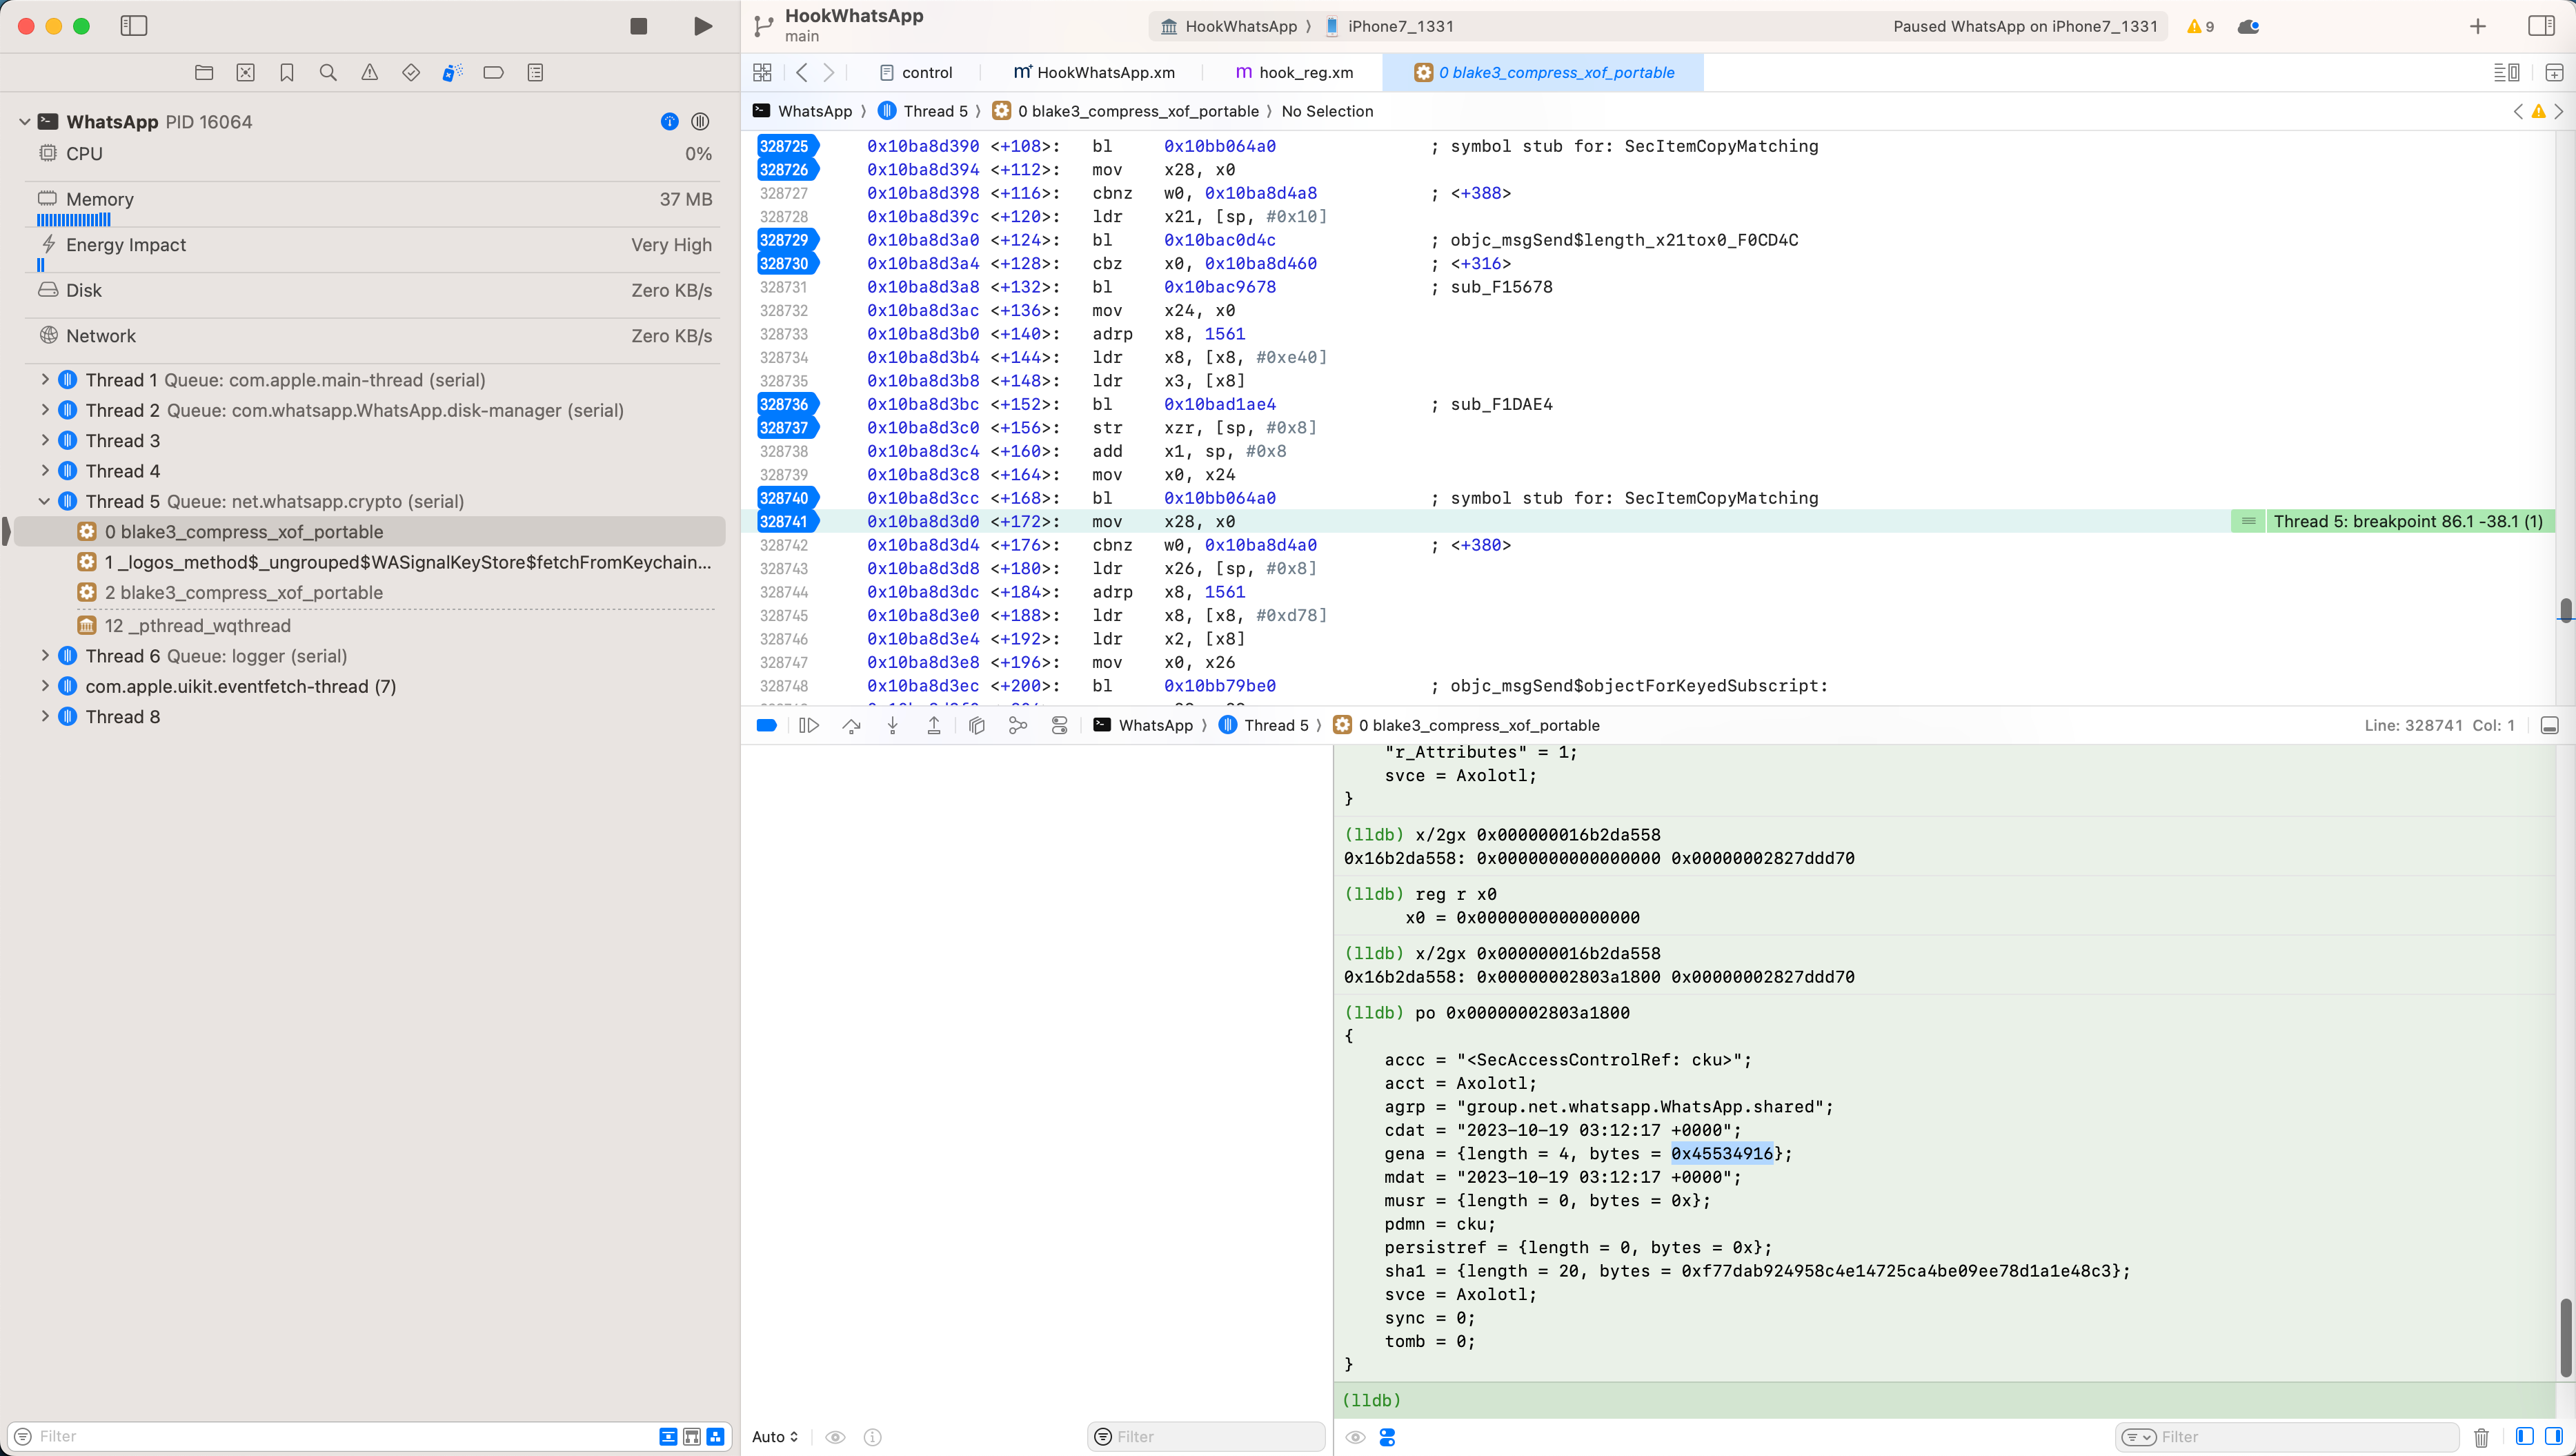Show the 9 warnings indicator

(2200, 26)
